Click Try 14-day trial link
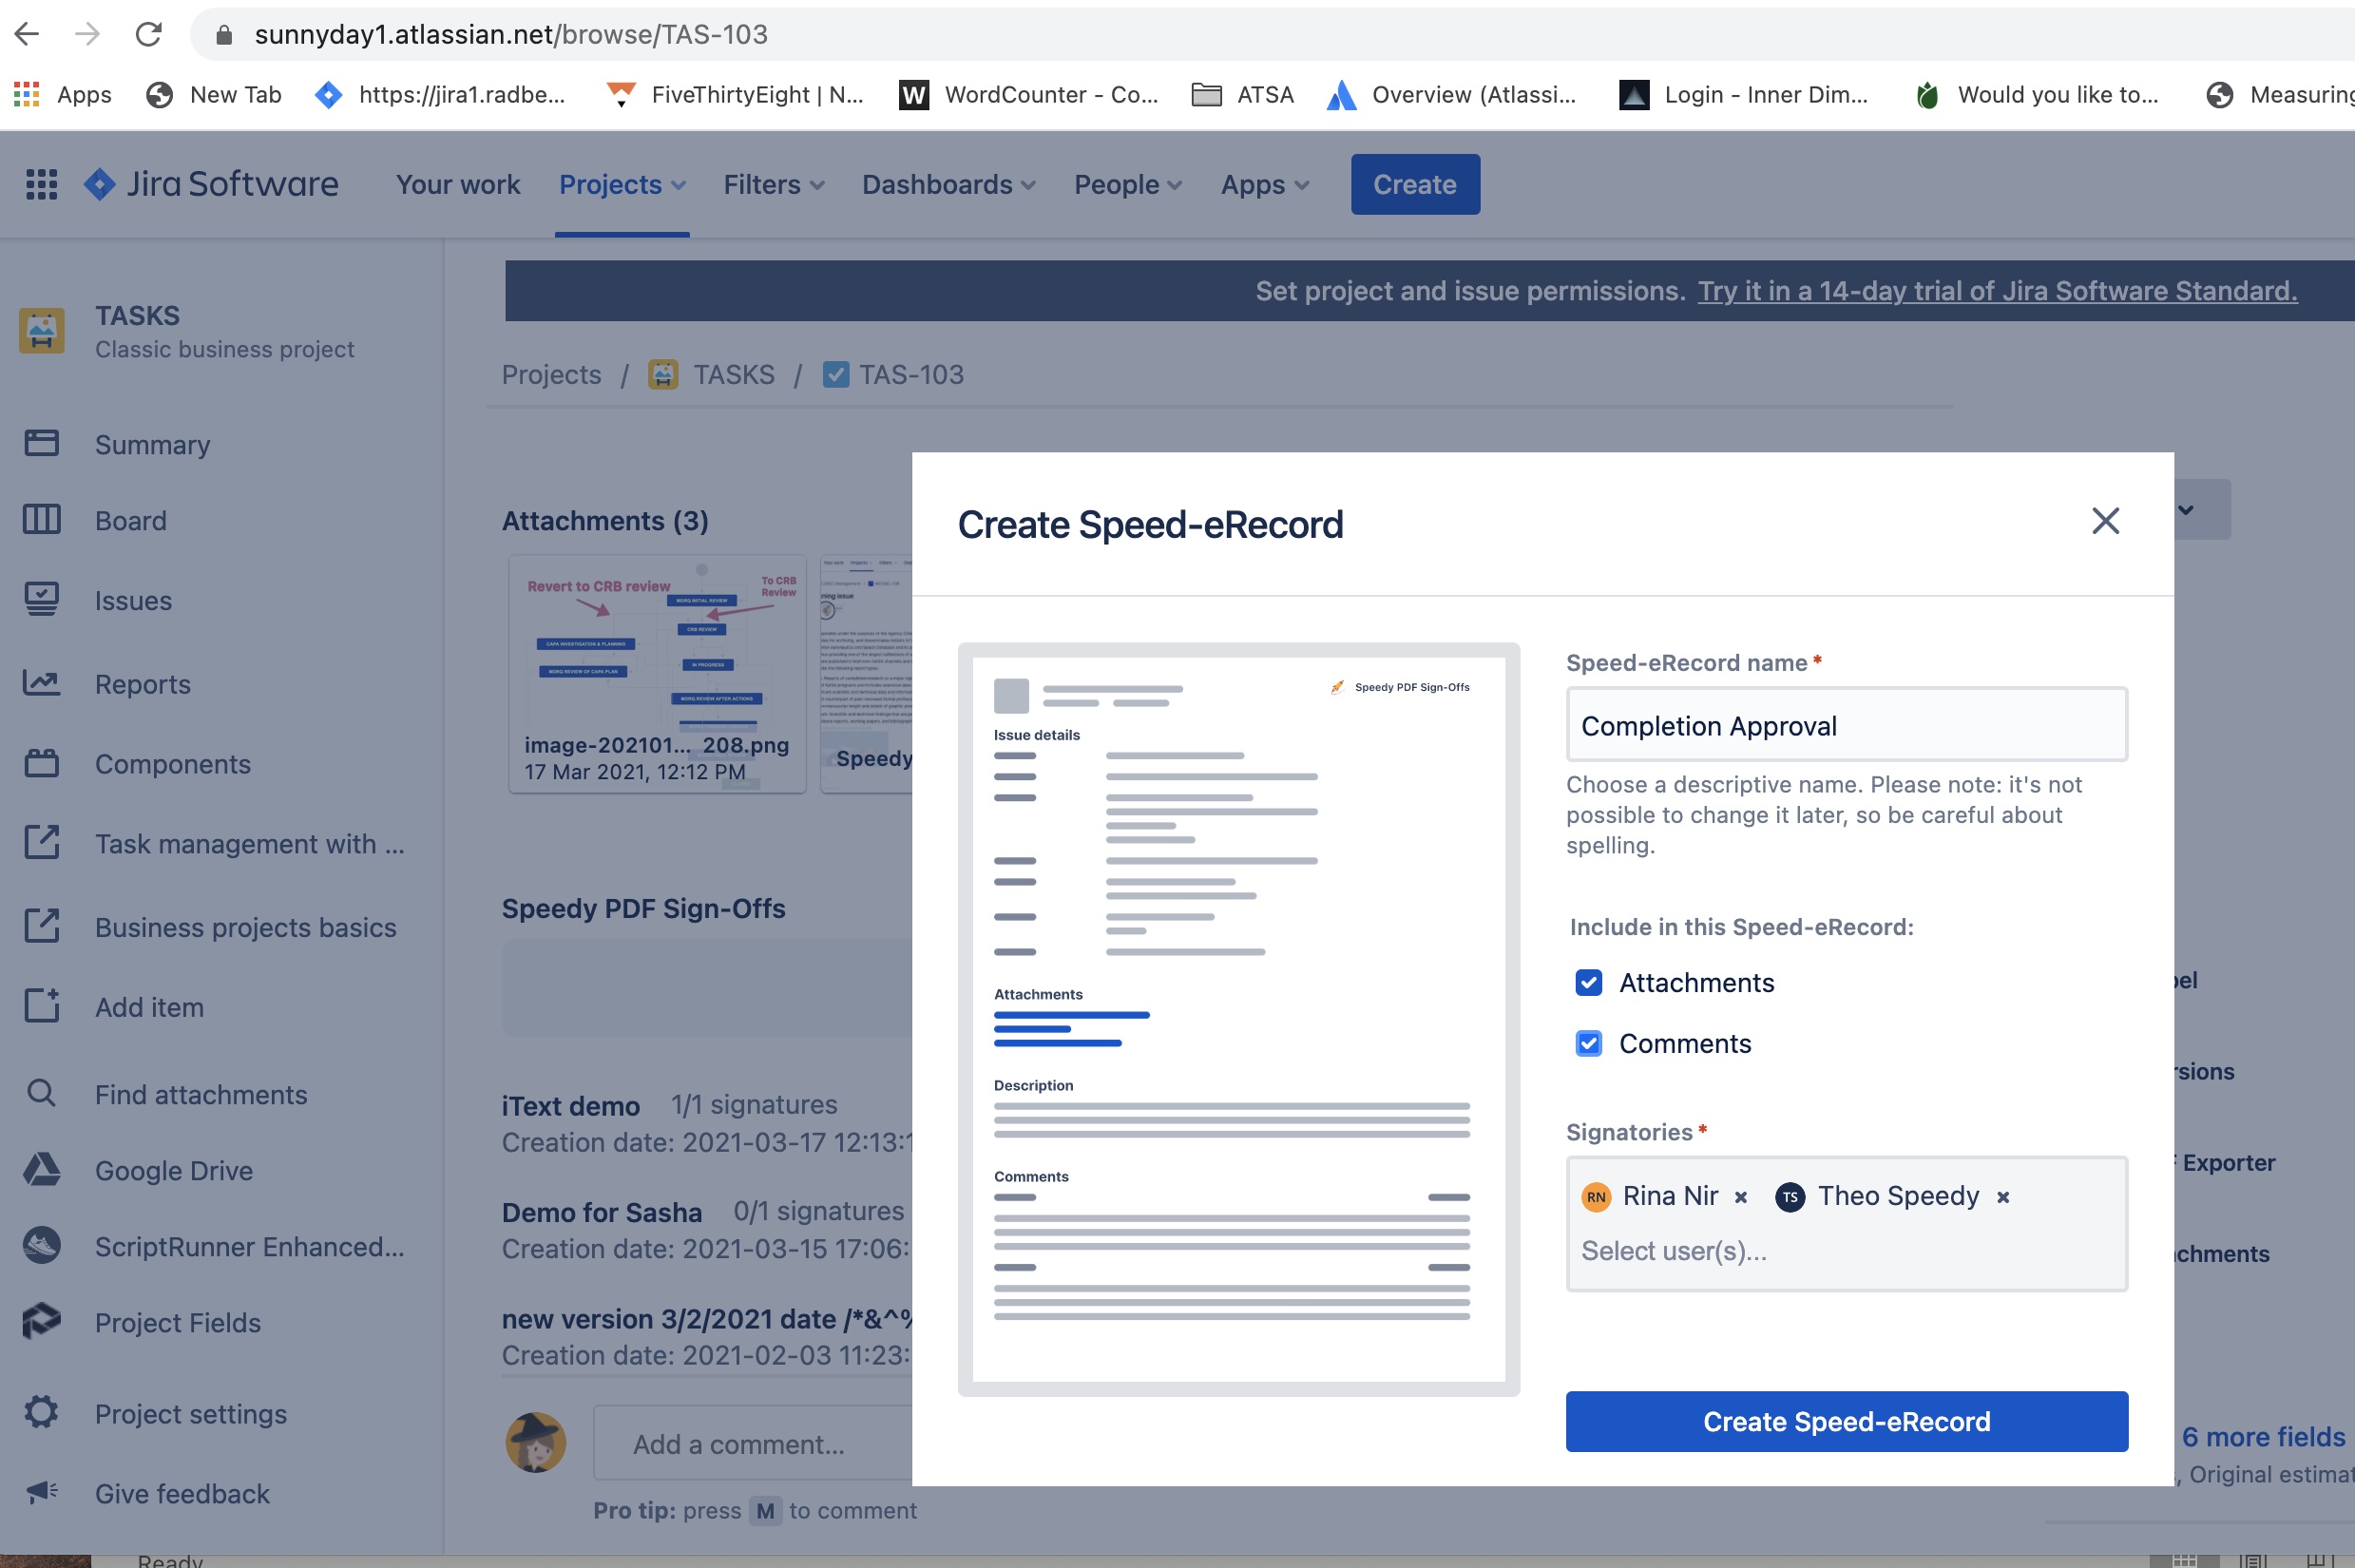 click(x=1997, y=291)
